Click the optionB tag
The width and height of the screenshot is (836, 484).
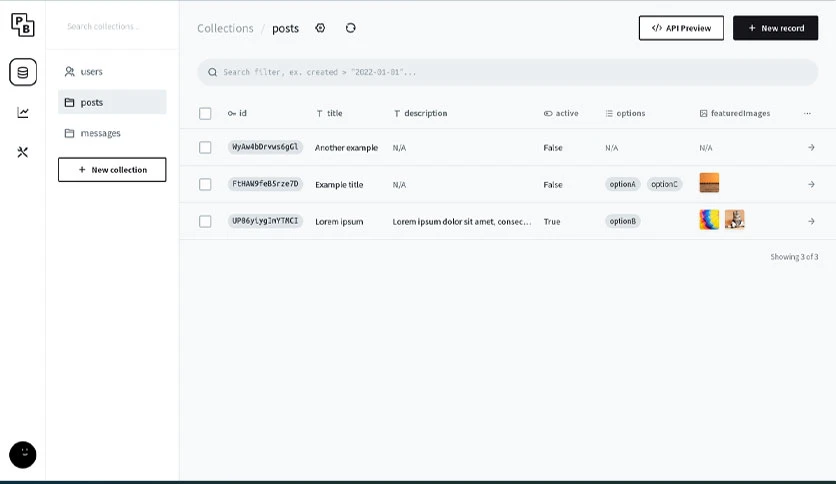pos(623,221)
